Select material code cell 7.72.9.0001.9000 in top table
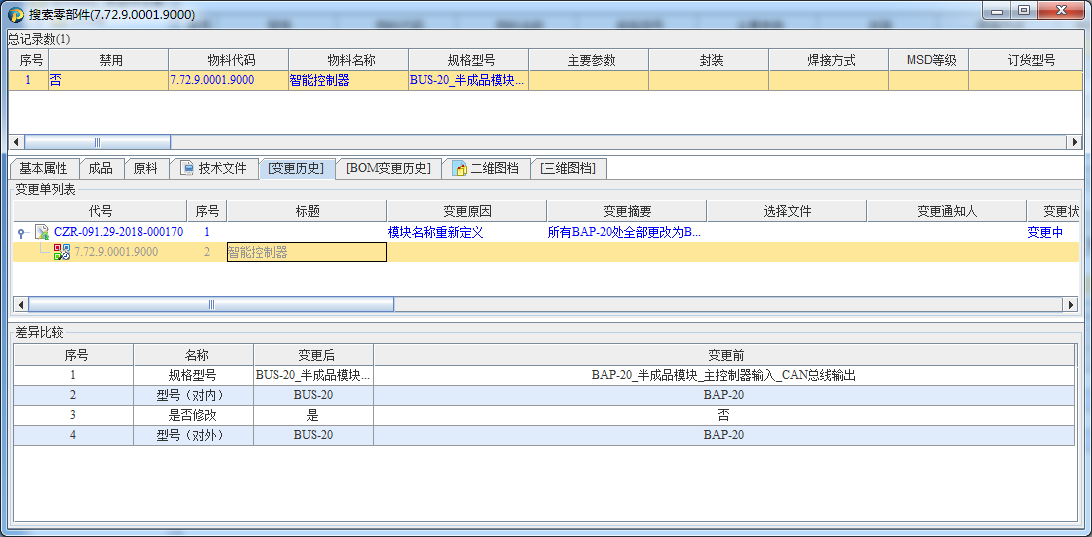 point(228,80)
